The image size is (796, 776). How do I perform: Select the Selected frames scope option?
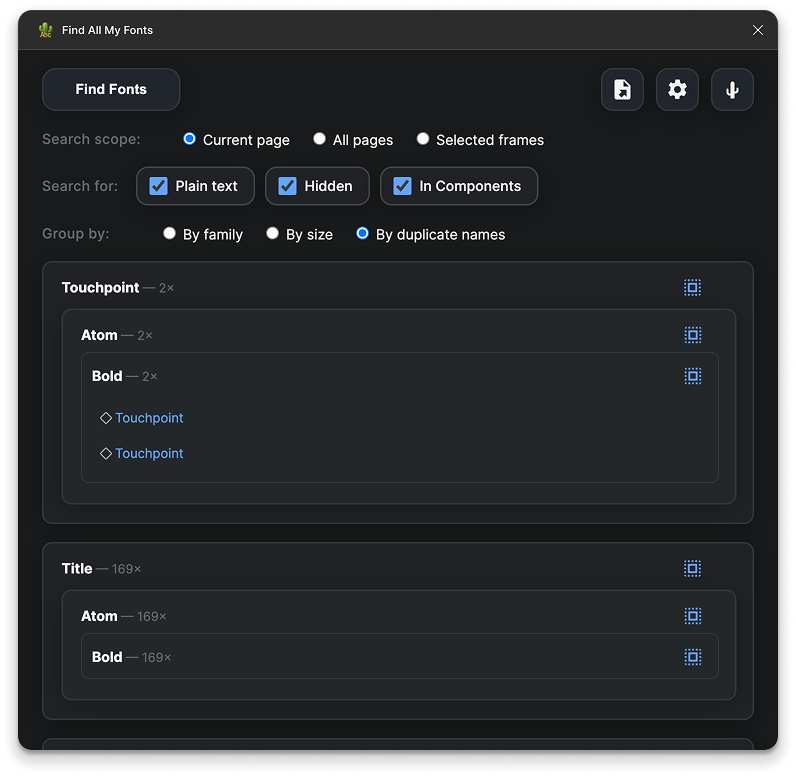[x=423, y=139]
